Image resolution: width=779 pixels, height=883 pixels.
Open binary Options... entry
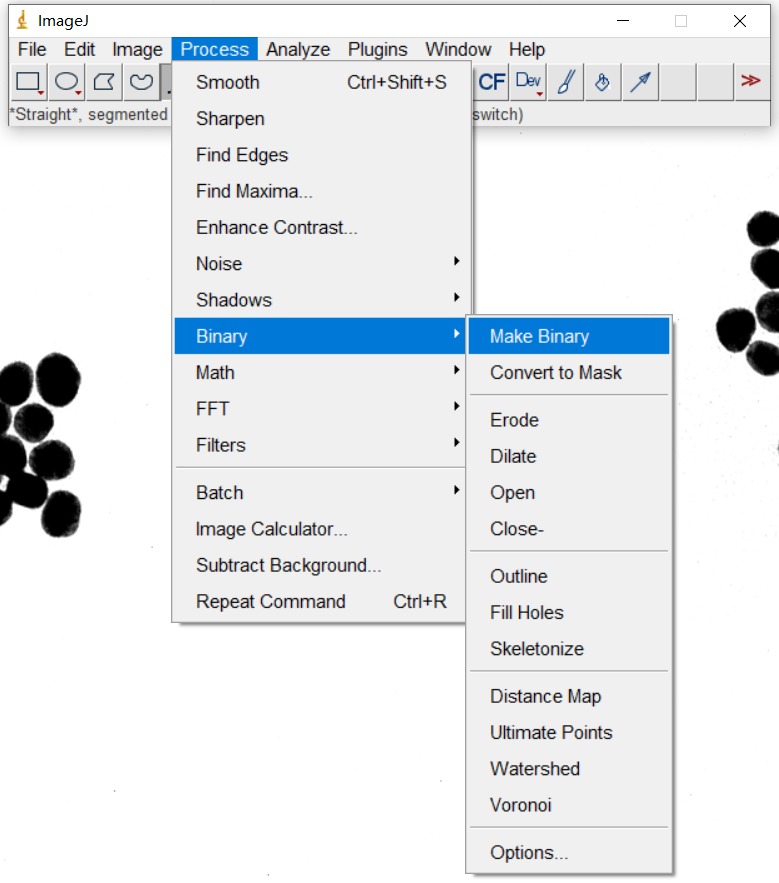point(529,853)
